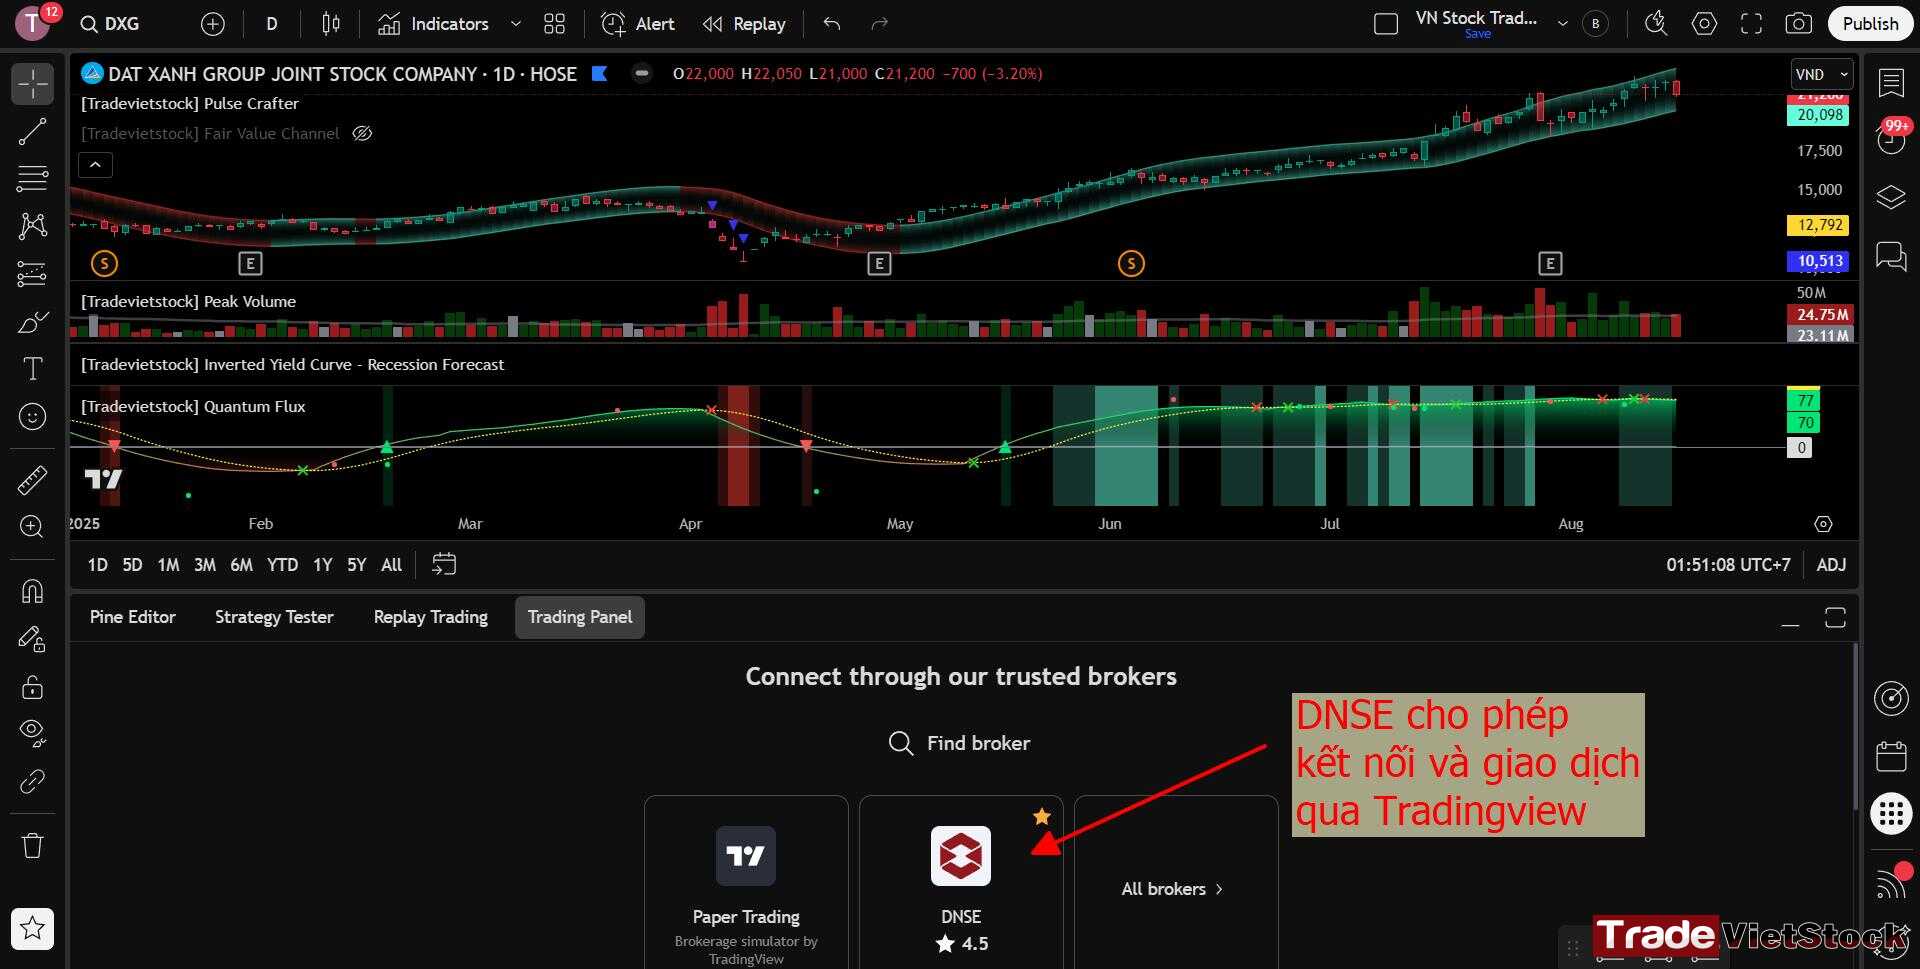Screen dimensions: 1920x969
Task: Open the layout setup grid icon
Action: [554, 24]
